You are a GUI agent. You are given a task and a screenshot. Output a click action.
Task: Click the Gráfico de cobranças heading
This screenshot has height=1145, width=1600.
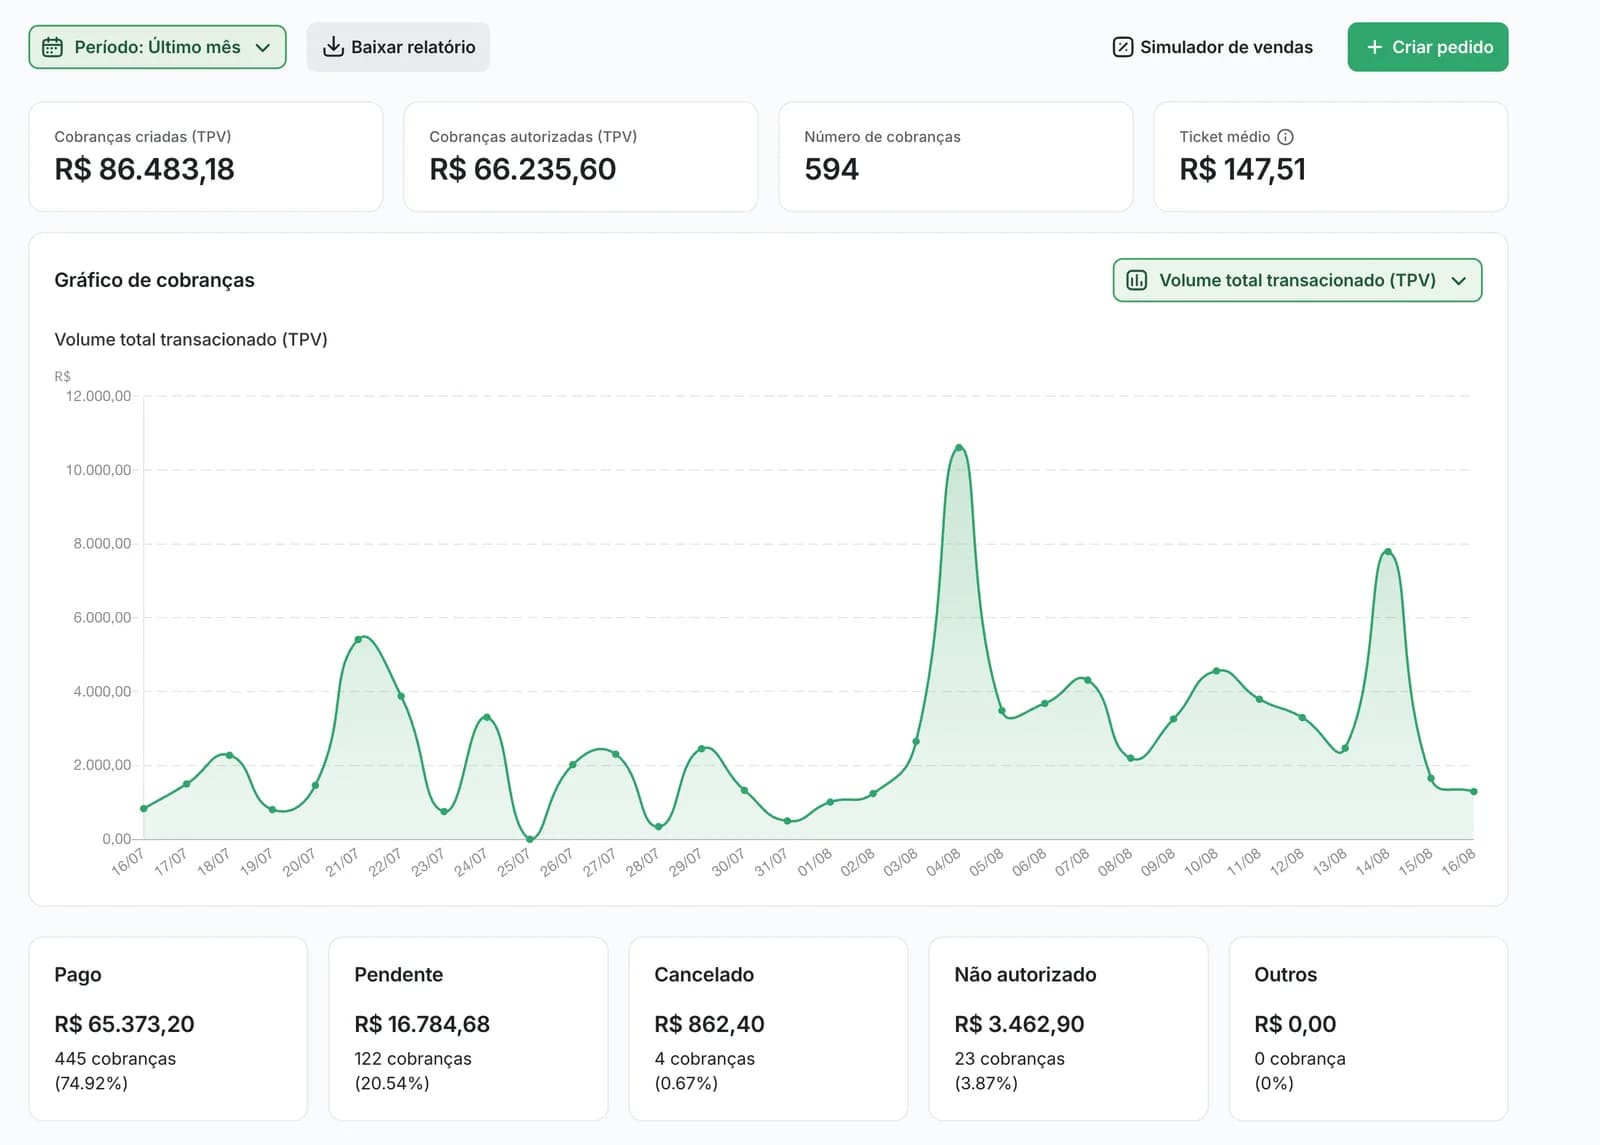click(x=154, y=280)
